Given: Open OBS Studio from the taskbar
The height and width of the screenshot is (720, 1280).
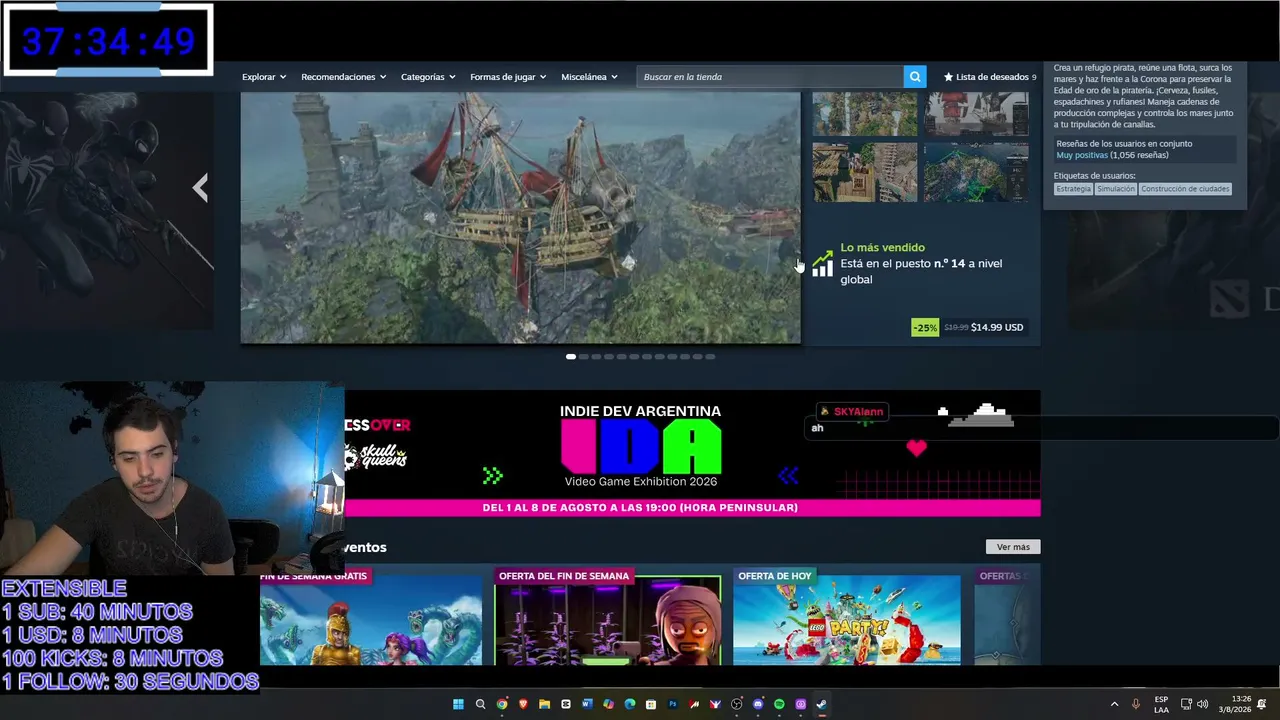Looking at the screenshot, I should (x=737, y=704).
